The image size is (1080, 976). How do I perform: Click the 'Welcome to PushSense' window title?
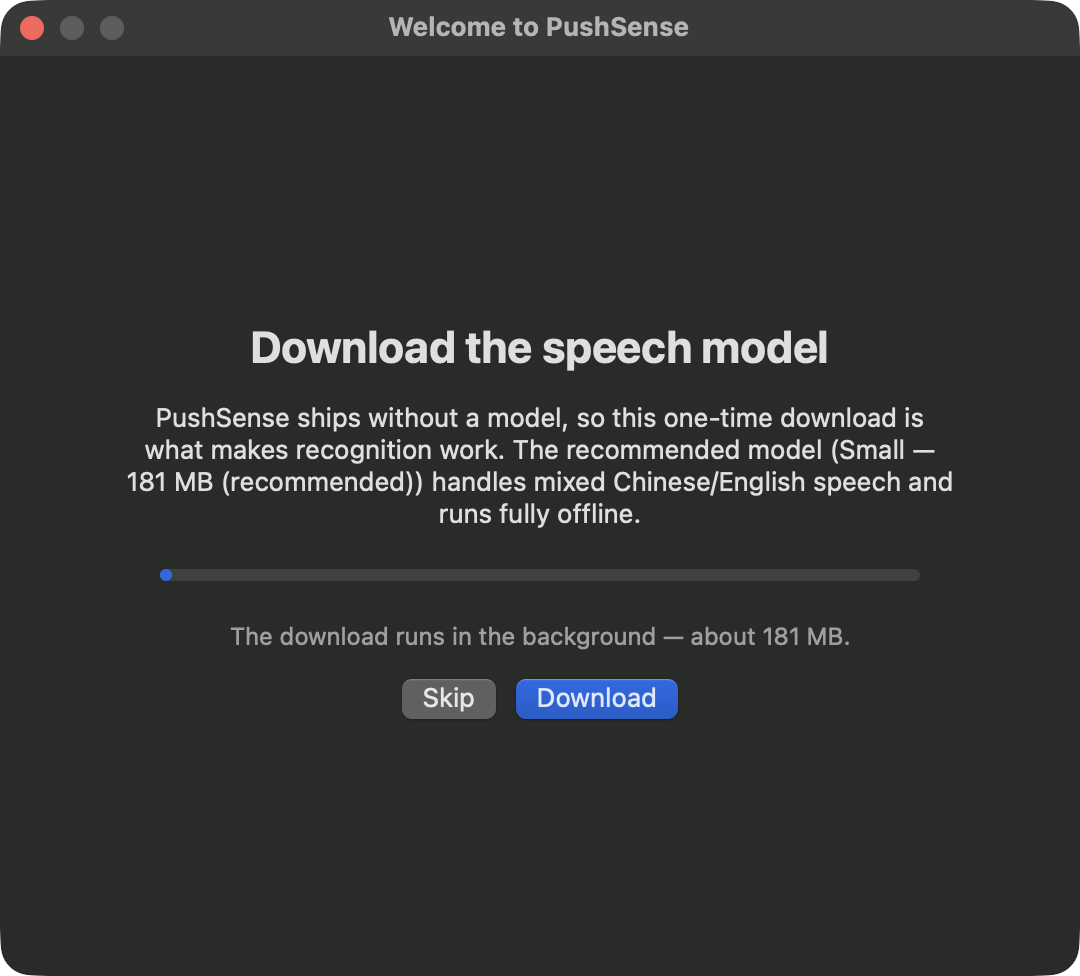(x=539, y=27)
